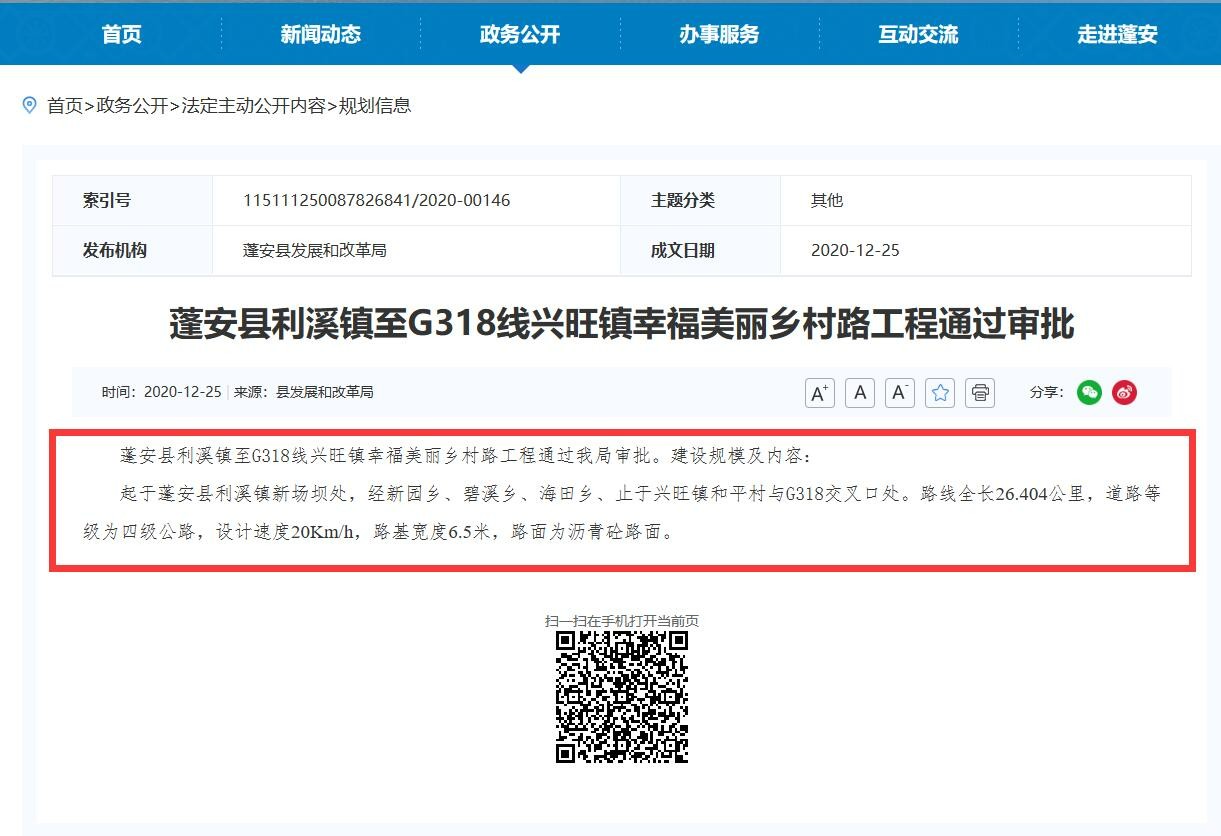Decrease font size with A- button
The width and height of the screenshot is (1221, 836).
899,393
